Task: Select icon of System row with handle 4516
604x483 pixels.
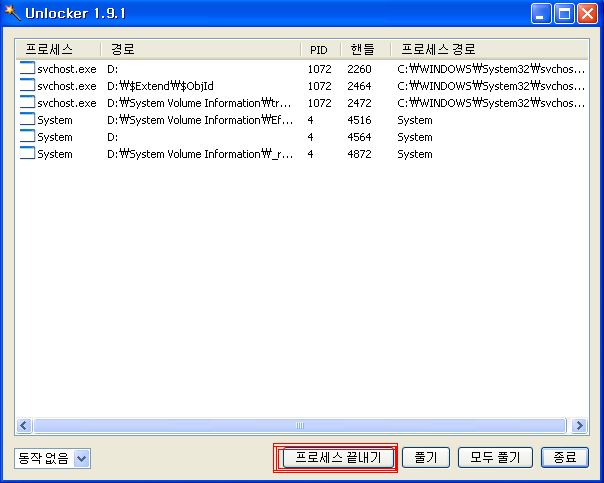Action: 27,119
